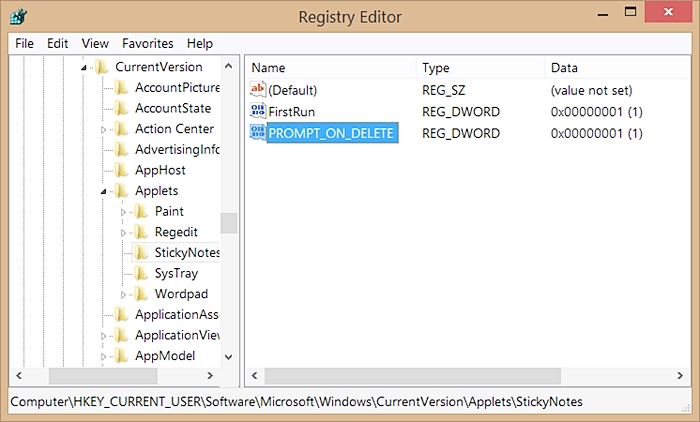Expand the Regedit tree node
Image resolution: width=700 pixels, height=422 pixels.
pos(123,233)
